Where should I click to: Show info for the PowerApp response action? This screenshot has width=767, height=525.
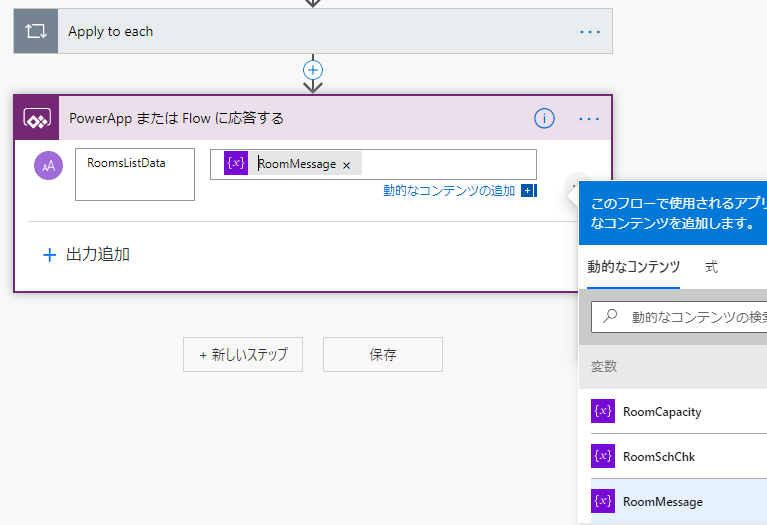544,118
